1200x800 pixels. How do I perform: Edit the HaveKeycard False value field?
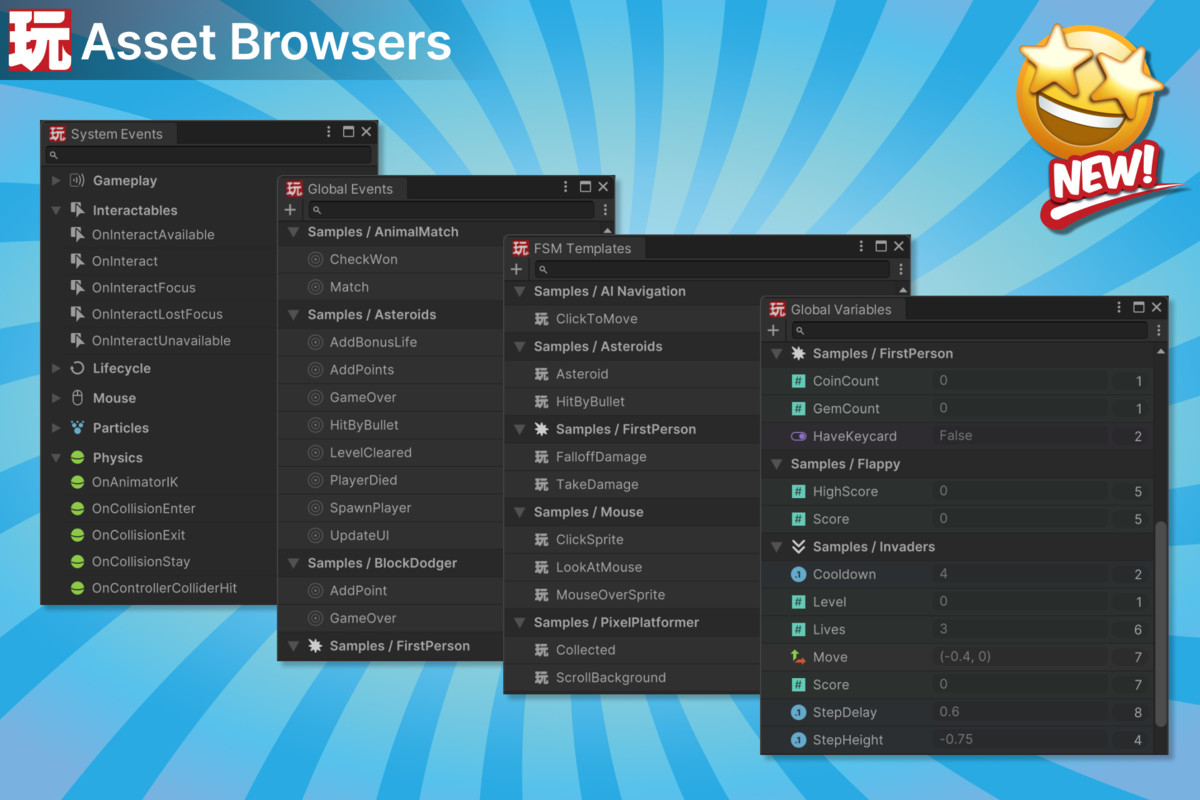pyautogui.click(x=1020, y=436)
